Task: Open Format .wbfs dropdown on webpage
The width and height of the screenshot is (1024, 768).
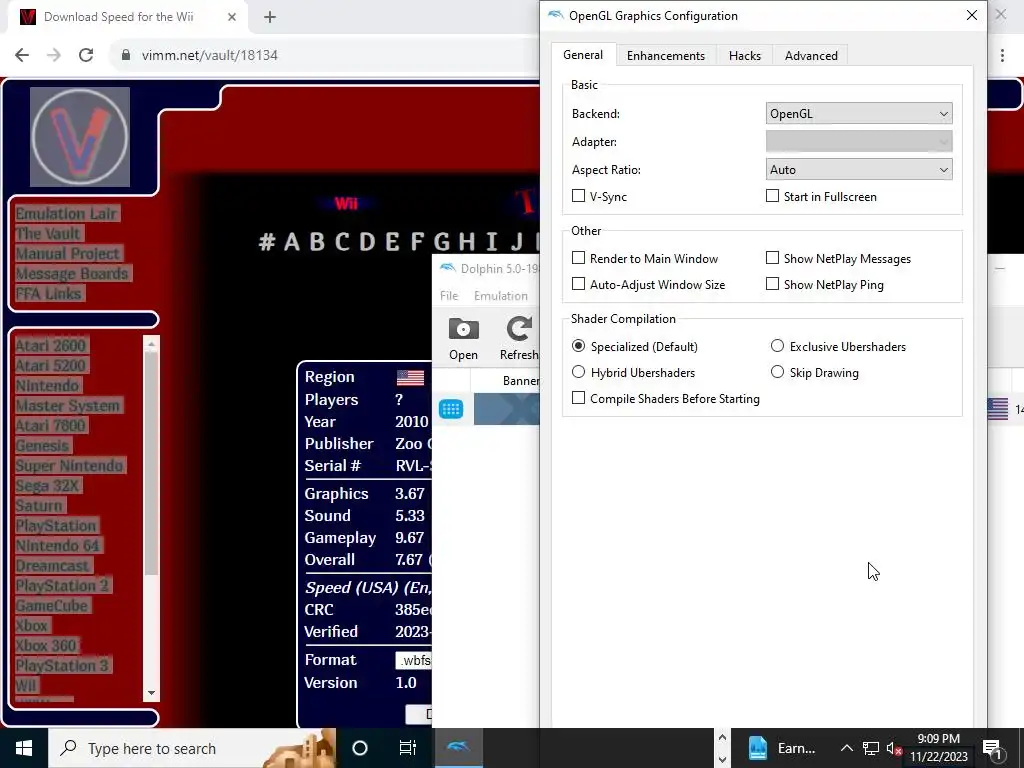Action: click(413, 660)
